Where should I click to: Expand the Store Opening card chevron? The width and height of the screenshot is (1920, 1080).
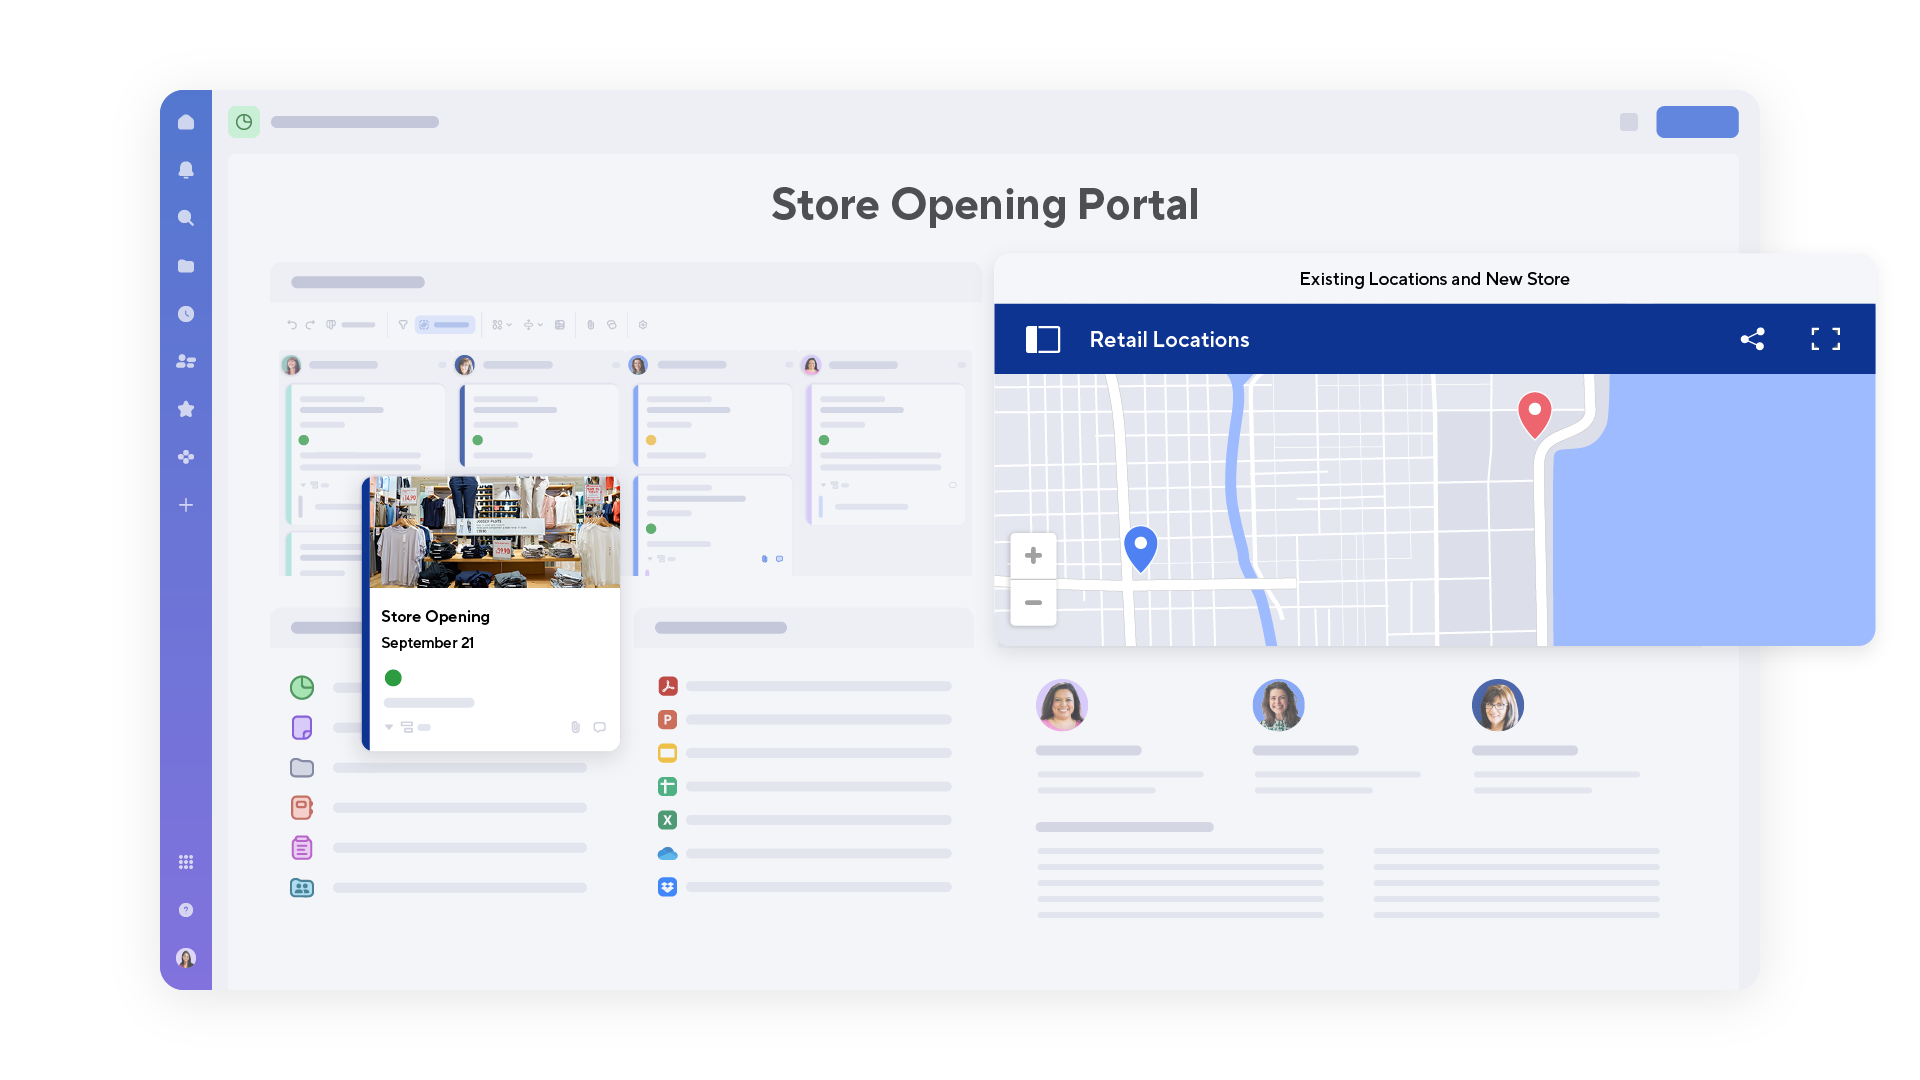tap(389, 727)
